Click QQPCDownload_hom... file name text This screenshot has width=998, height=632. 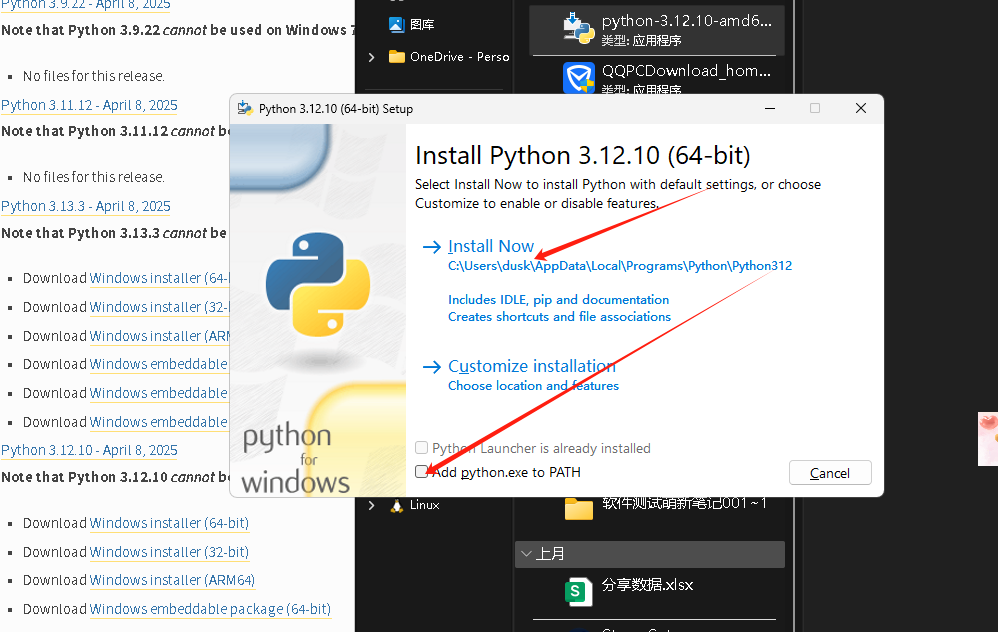[686, 71]
